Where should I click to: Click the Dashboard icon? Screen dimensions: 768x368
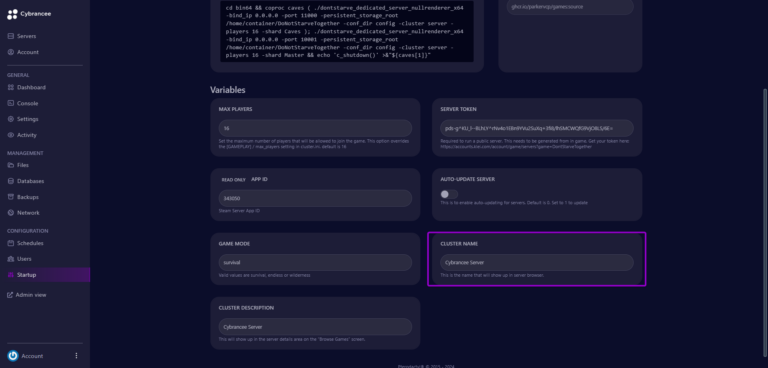(x=11, y=87)
